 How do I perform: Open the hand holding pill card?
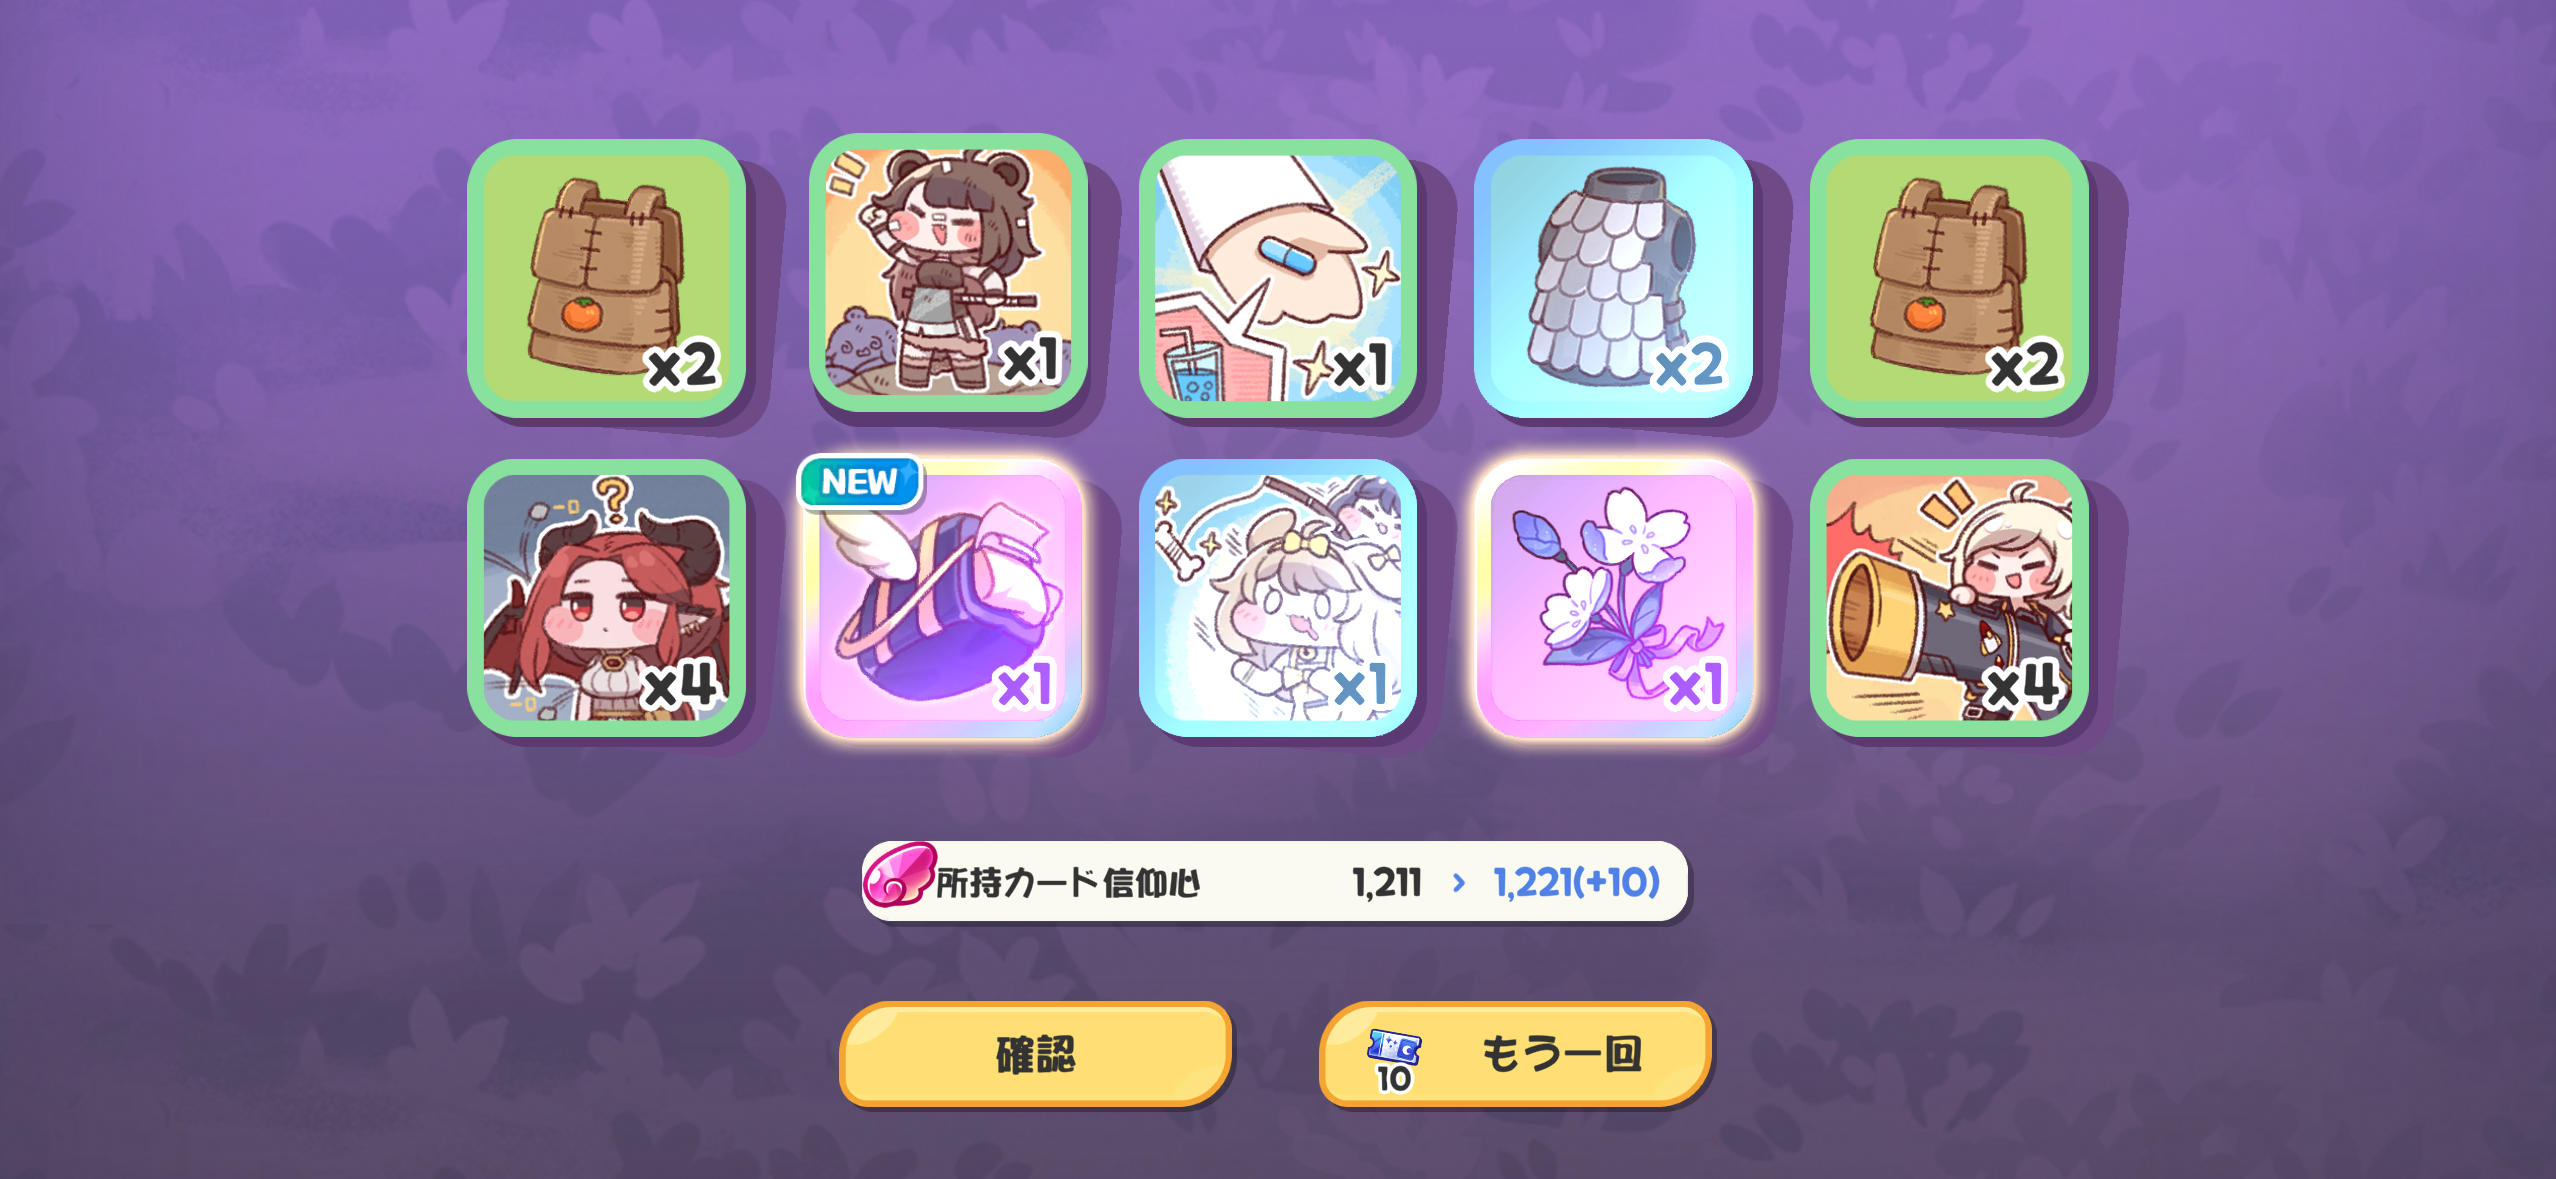[1278, 278]
